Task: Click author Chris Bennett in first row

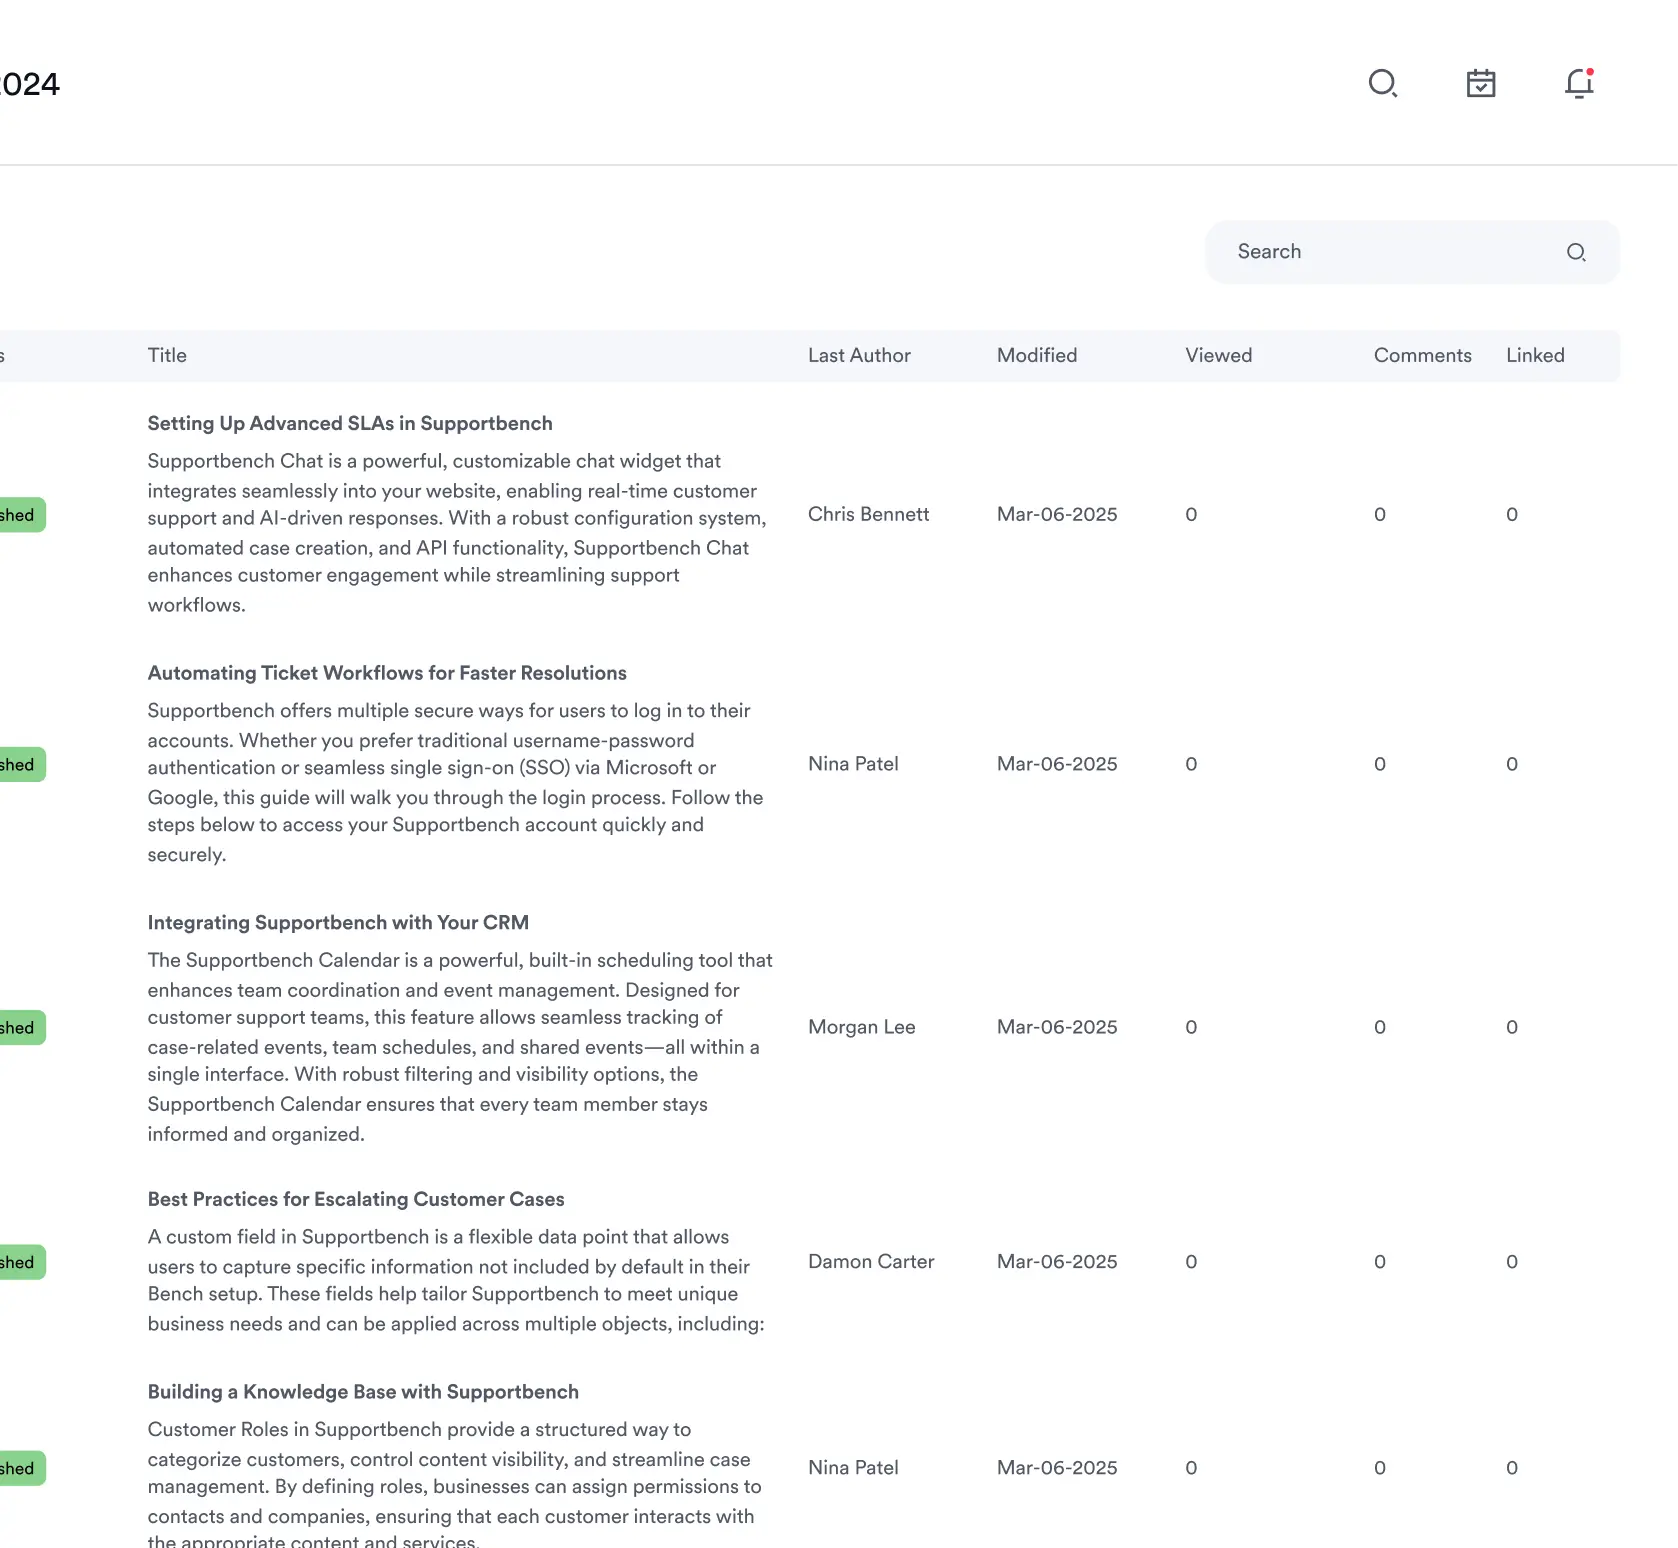Action: click(868, 514)
